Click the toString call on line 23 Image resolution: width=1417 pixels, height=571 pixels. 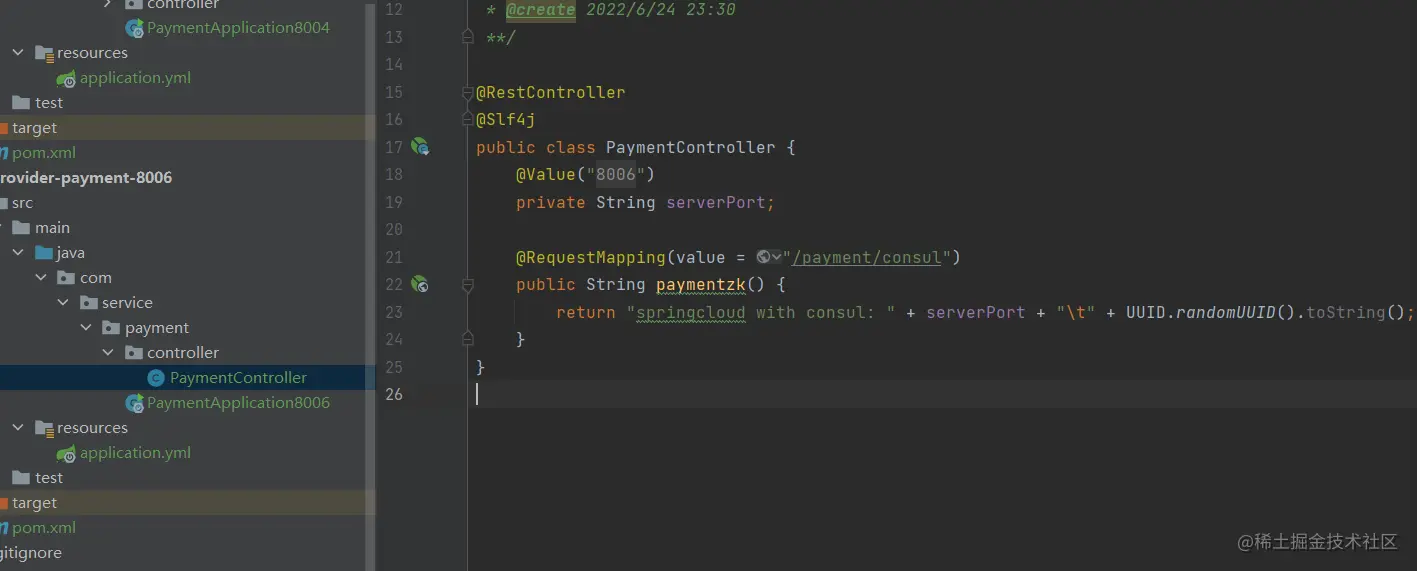point(1345,312)
